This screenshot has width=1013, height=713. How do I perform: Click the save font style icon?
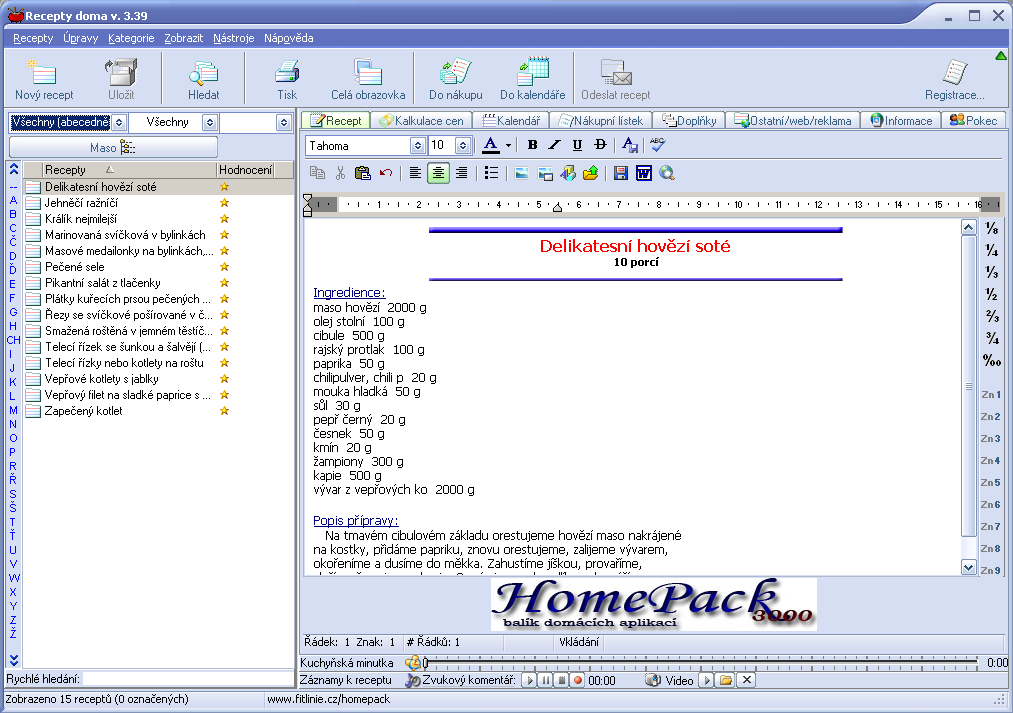click(x=630, y=145)
